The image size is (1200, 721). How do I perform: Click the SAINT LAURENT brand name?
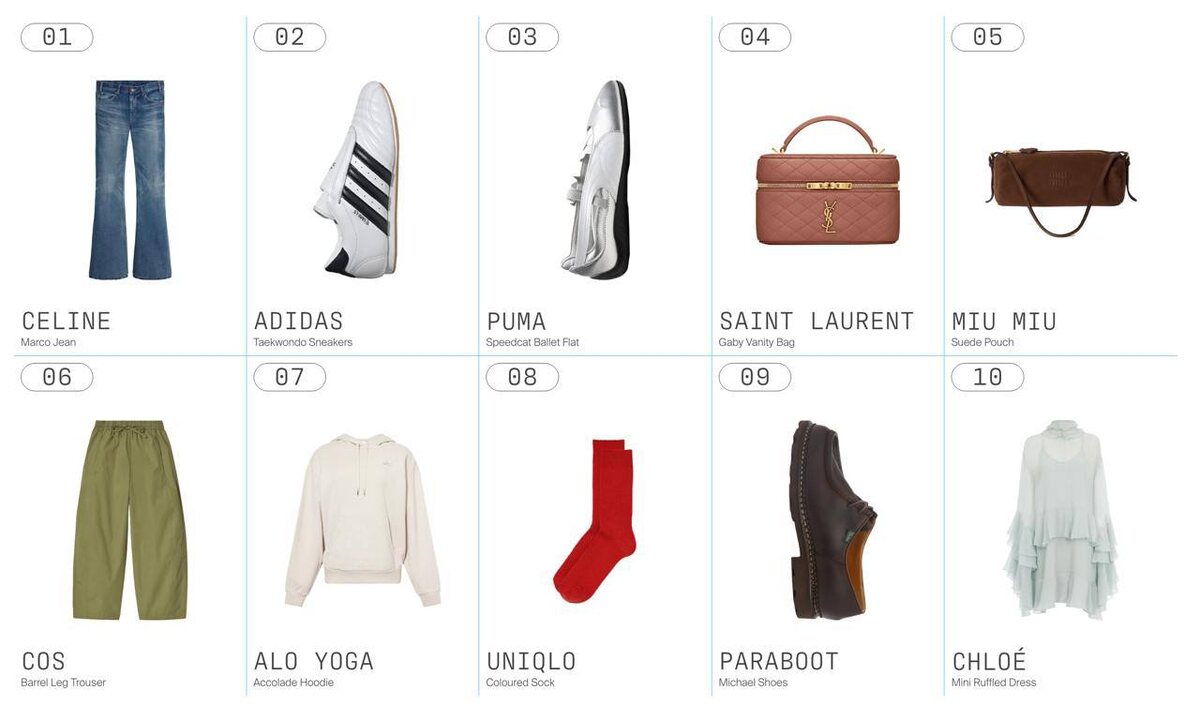816,321
